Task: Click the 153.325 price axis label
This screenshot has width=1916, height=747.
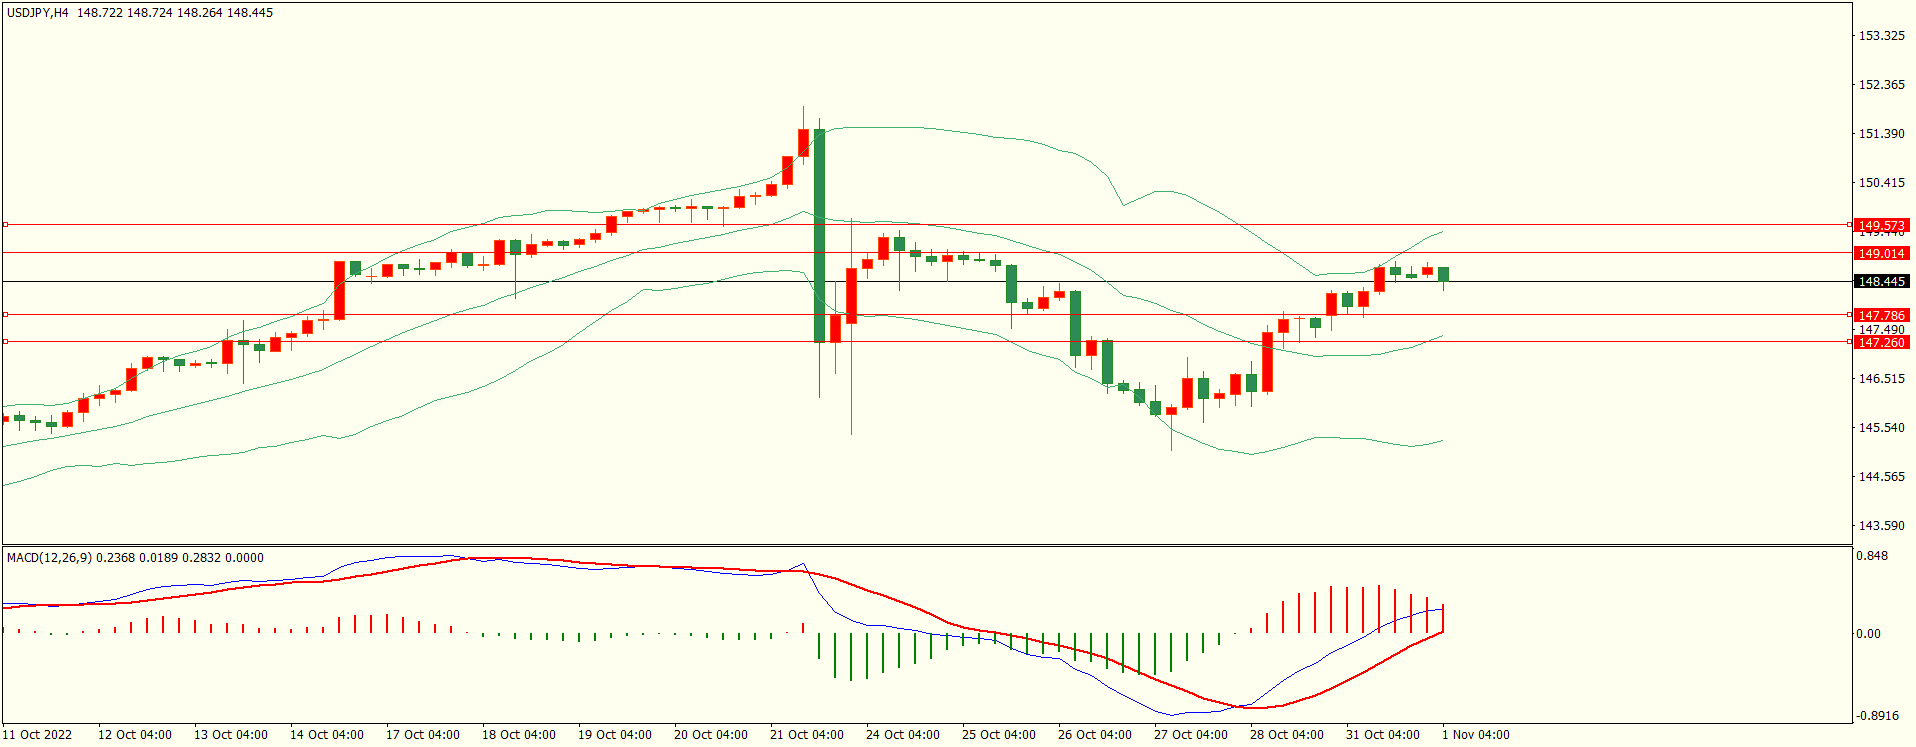Action: [x=1880, y=36]
